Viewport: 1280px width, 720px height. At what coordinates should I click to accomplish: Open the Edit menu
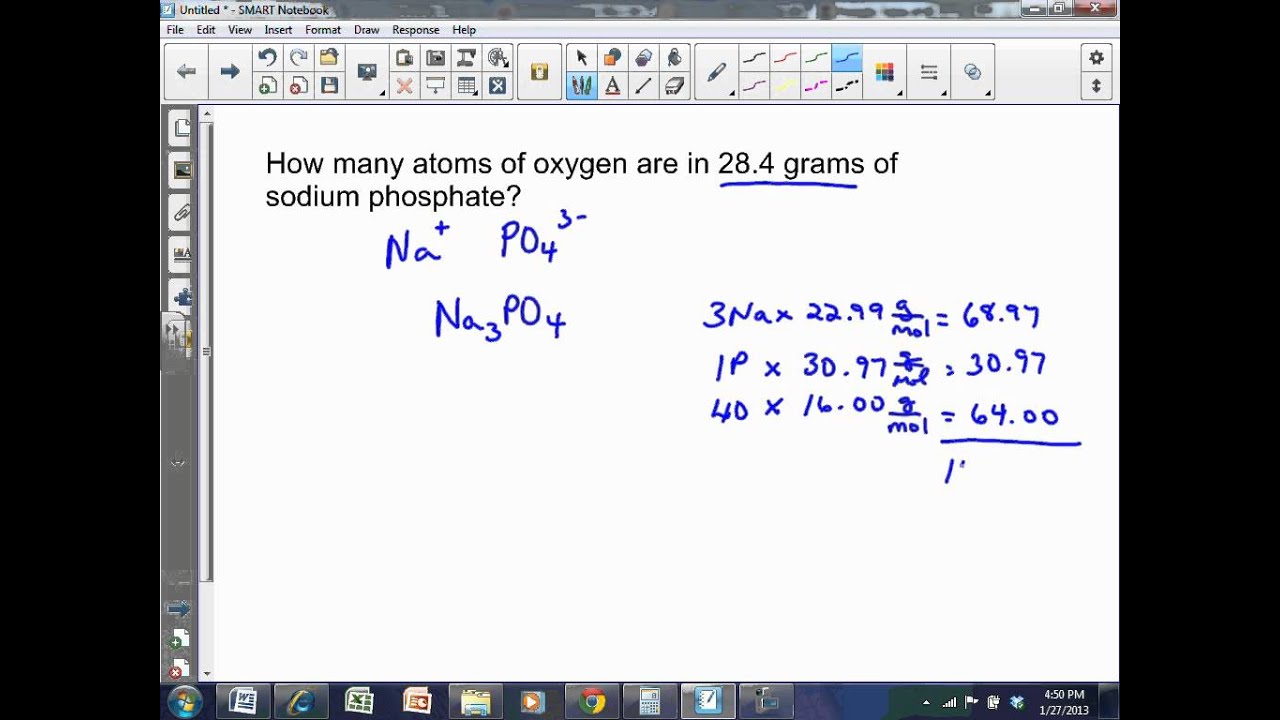[x=206, y=30]
